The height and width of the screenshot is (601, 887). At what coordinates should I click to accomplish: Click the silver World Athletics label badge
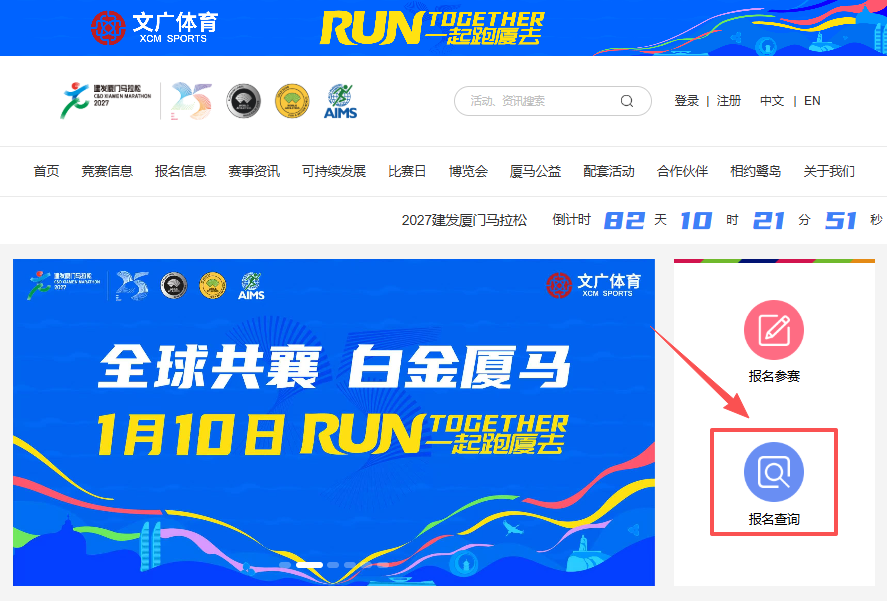[244, 101]
